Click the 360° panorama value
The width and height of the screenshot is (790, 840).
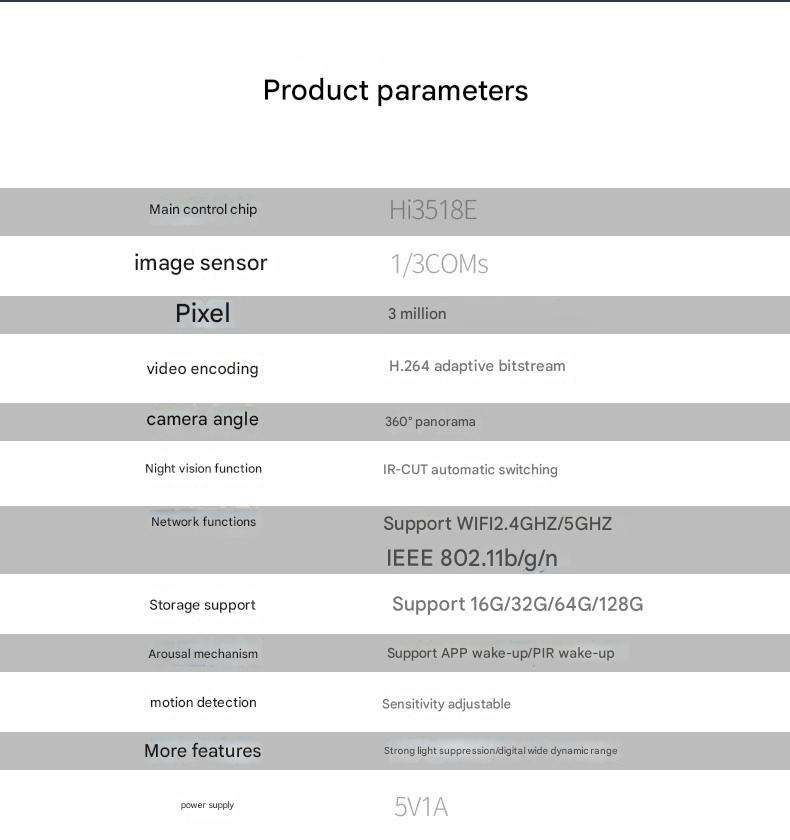click(430, 422)
